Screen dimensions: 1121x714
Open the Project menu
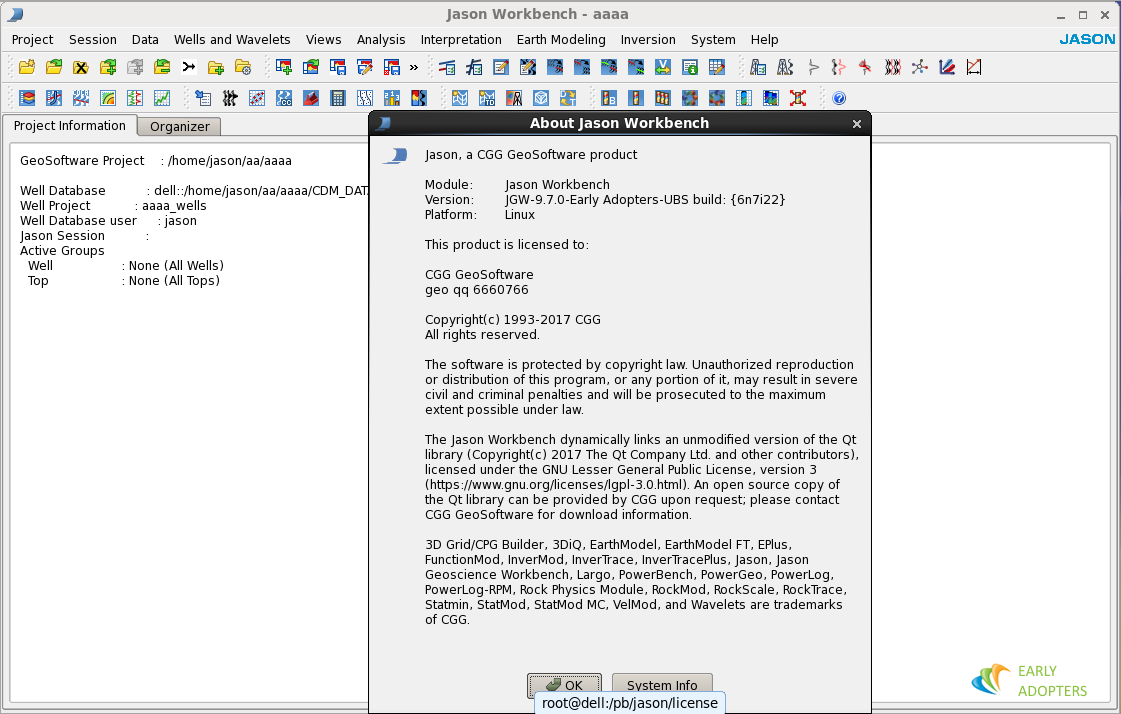coord(32,39)
